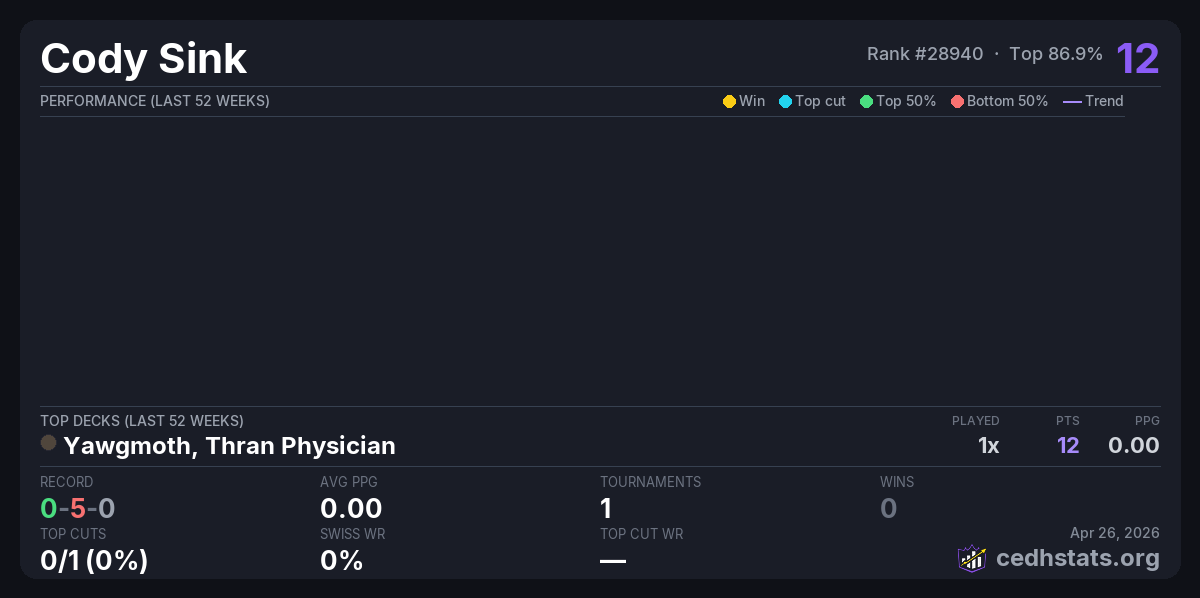Toggle the Win legend label
This screenshot has width=1200, height=598.
[752, 101]
